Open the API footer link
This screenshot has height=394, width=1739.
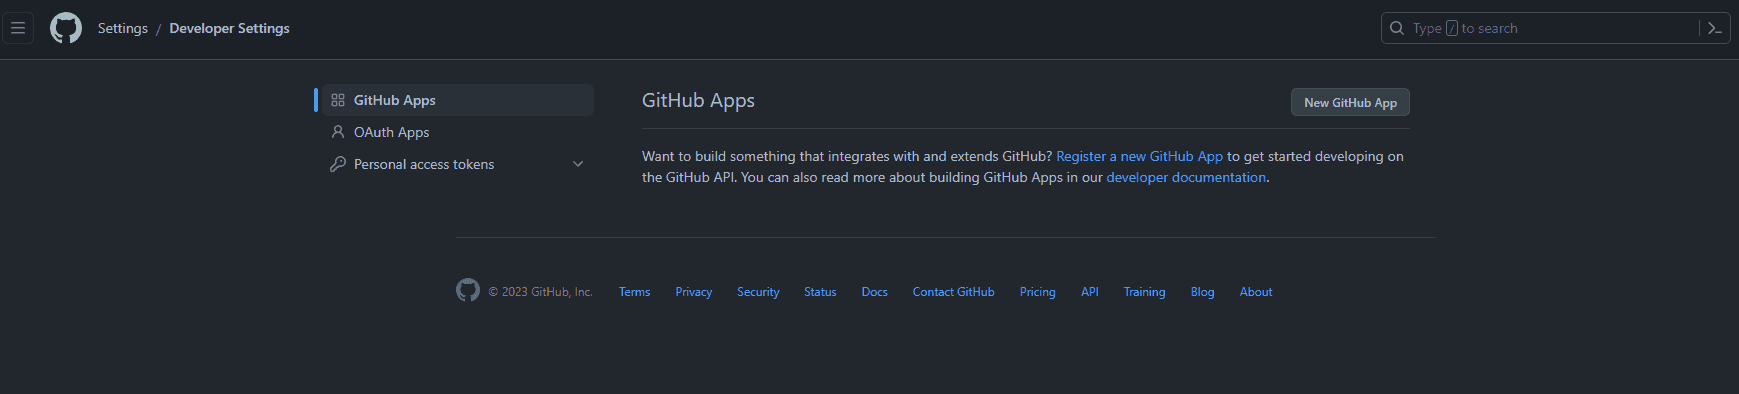point(1090,292)
